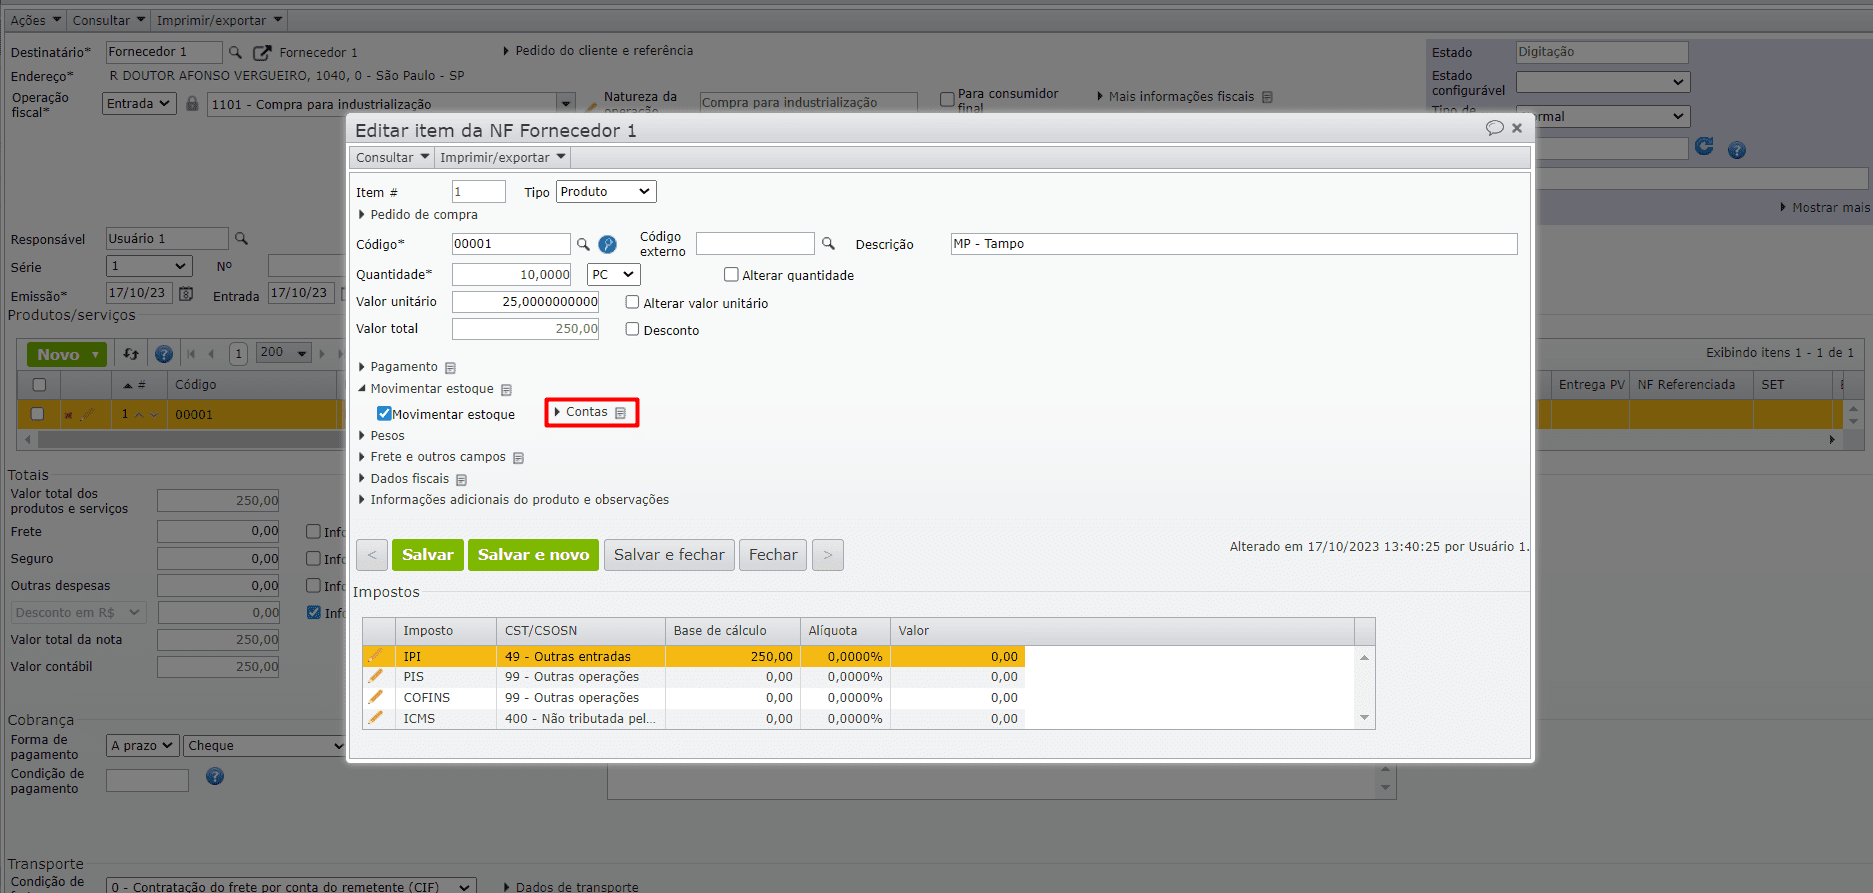1873x893 pixels.
Task: Open the Consultar menu in the dialog
Action: tap(392, 157)
